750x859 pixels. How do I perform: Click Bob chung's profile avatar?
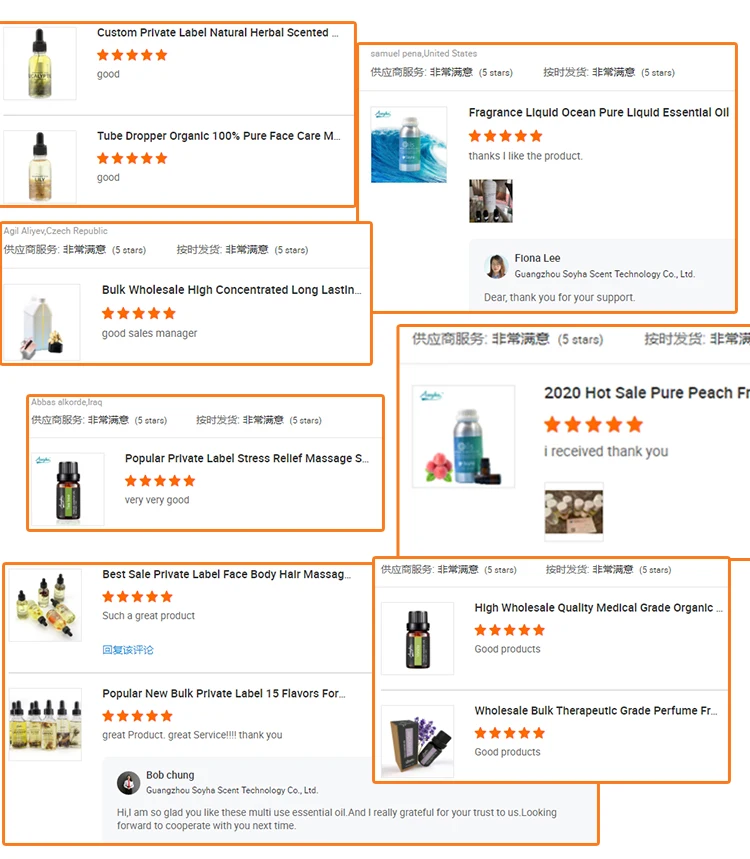coord(129,783)
